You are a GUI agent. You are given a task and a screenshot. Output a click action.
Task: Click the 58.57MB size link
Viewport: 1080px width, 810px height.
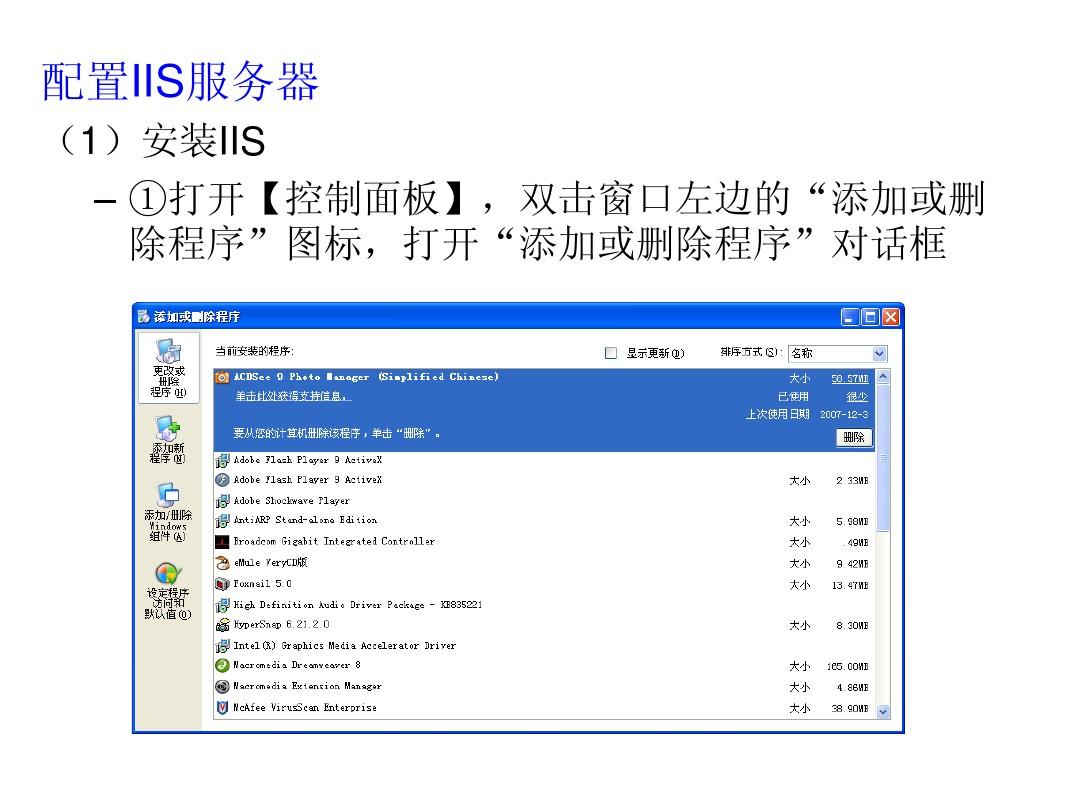[849, 378]
